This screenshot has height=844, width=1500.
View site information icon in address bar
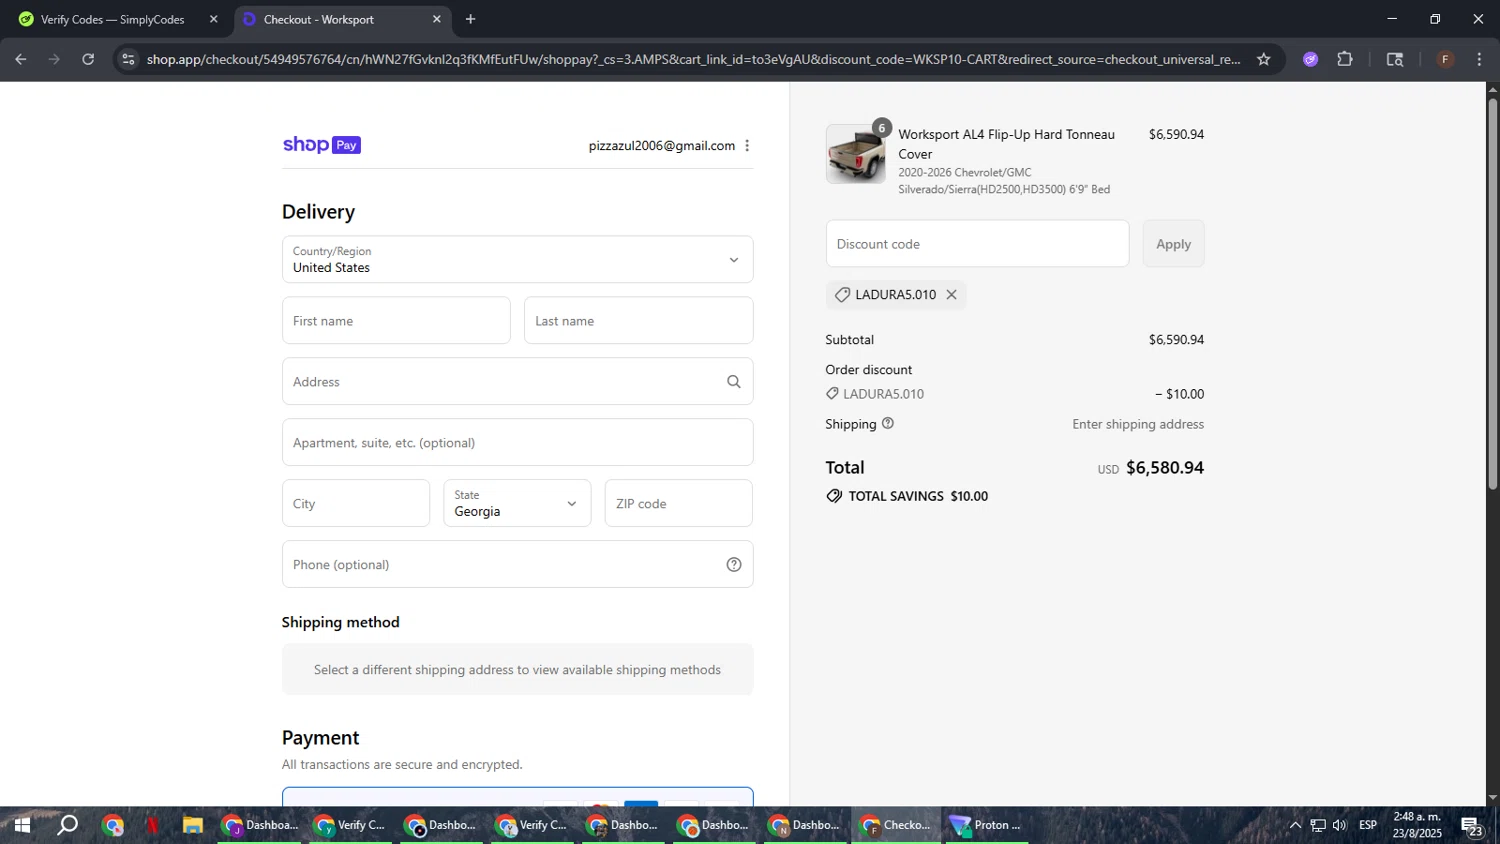pyautogui.click(x=128, y=59)
